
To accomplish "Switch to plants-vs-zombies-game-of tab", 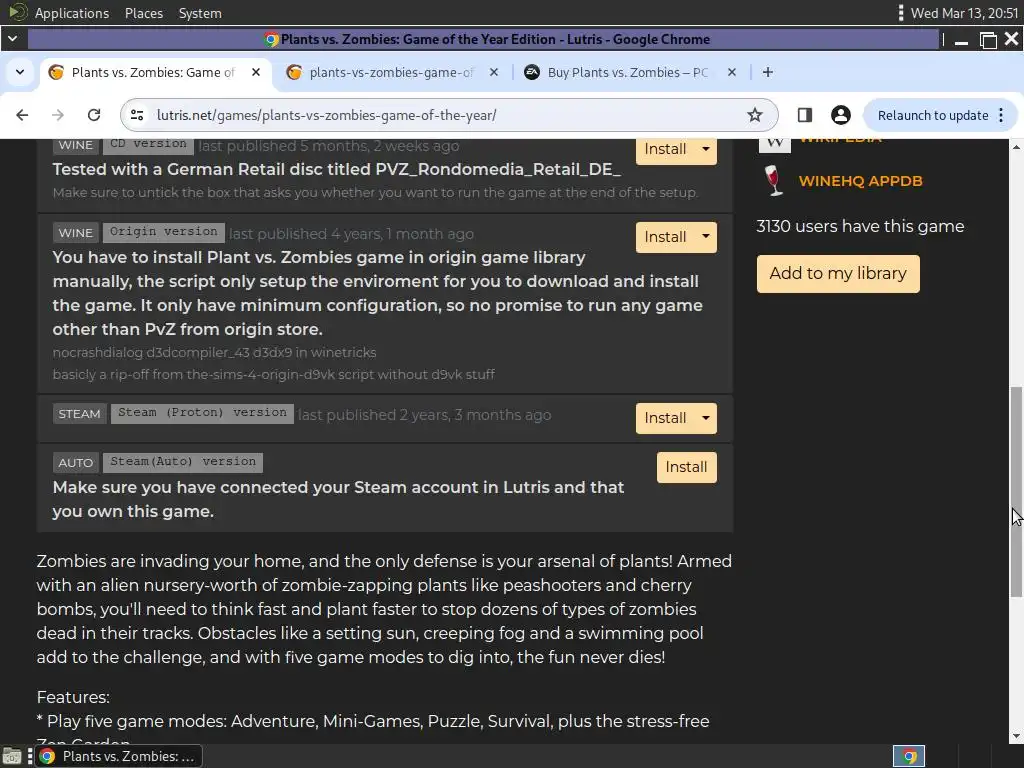I will pyautogui.click(x=391, y=72).
